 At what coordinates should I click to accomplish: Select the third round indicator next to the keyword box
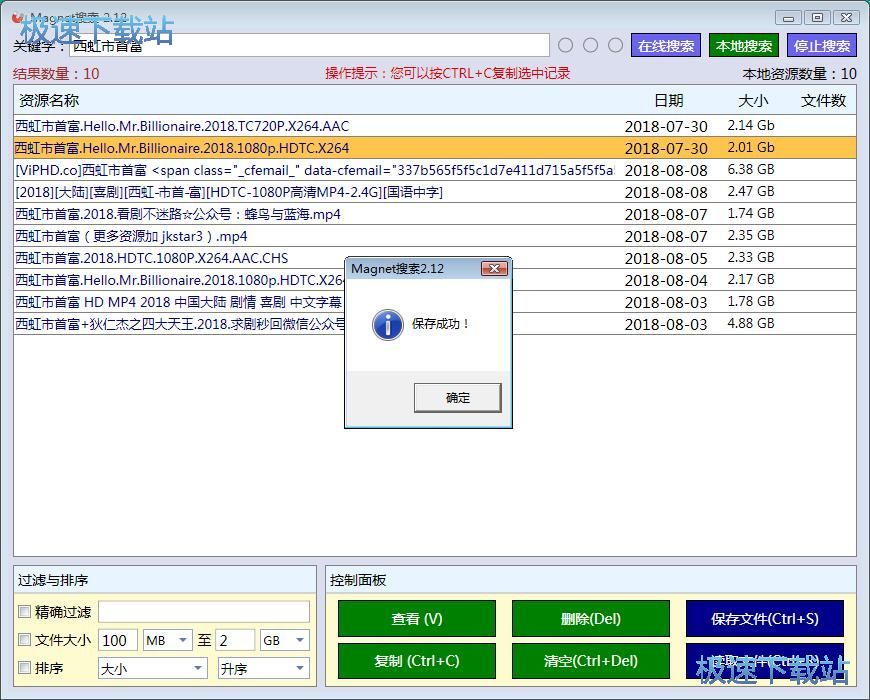pyautogui.click(x=615, y=45)
